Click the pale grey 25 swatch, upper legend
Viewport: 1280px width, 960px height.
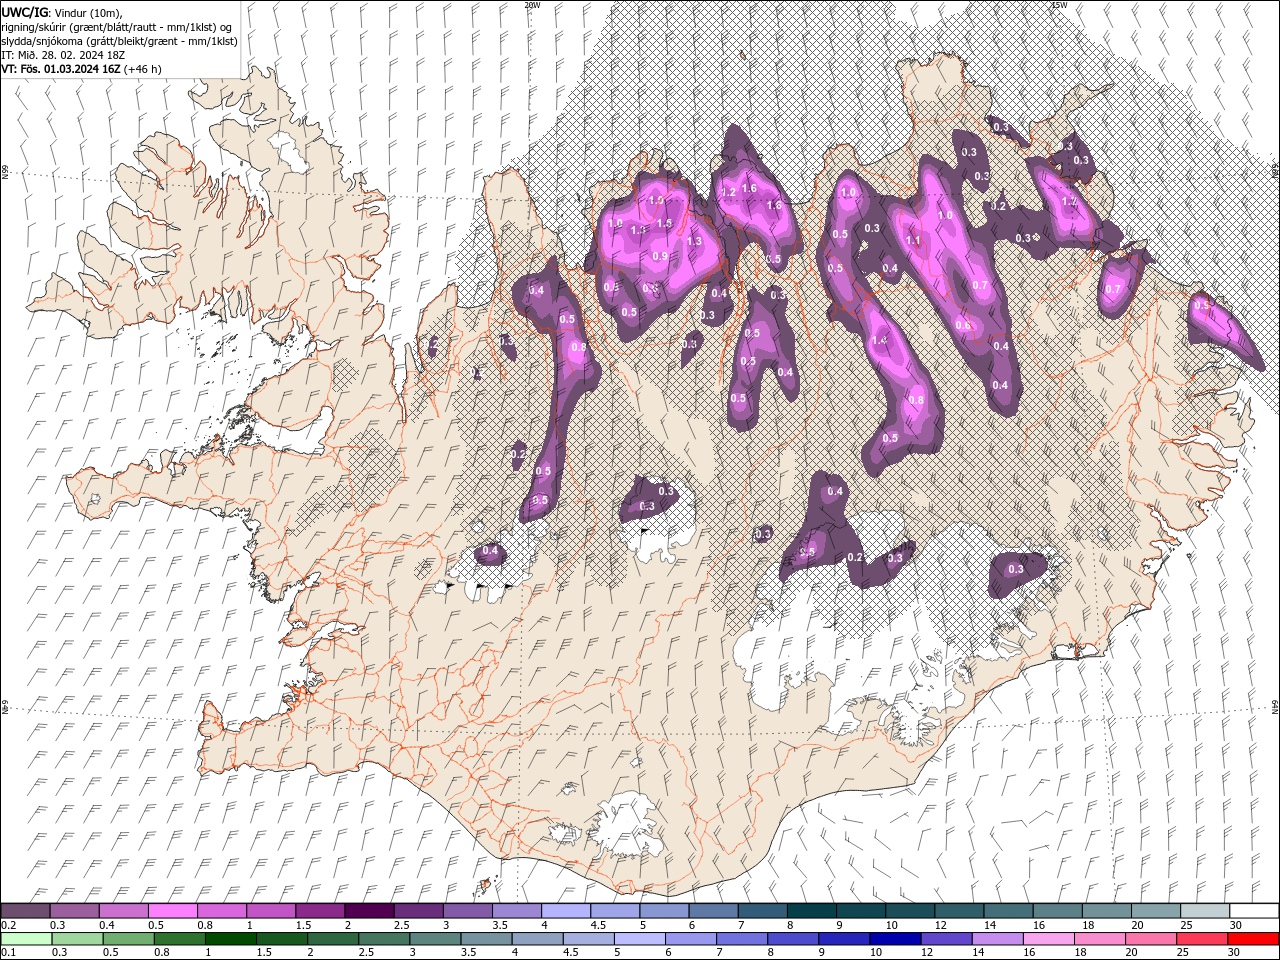click(1205, 911)
